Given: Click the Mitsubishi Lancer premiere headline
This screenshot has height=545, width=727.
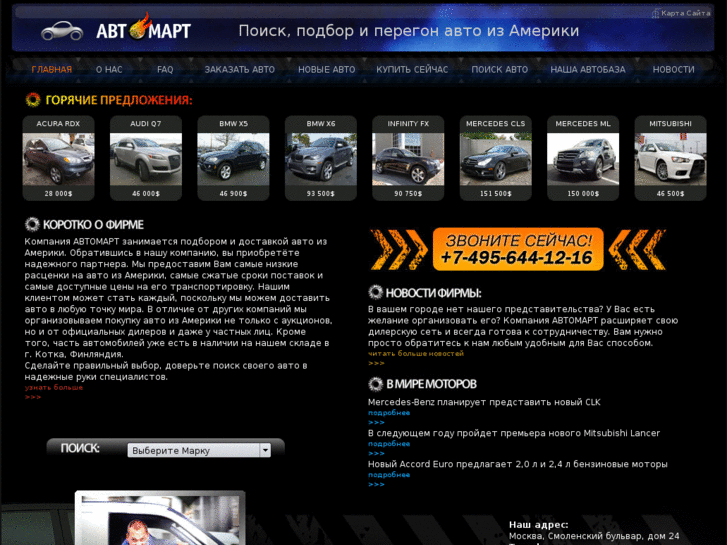Looking at the screenshot, I should coord(514,433).
